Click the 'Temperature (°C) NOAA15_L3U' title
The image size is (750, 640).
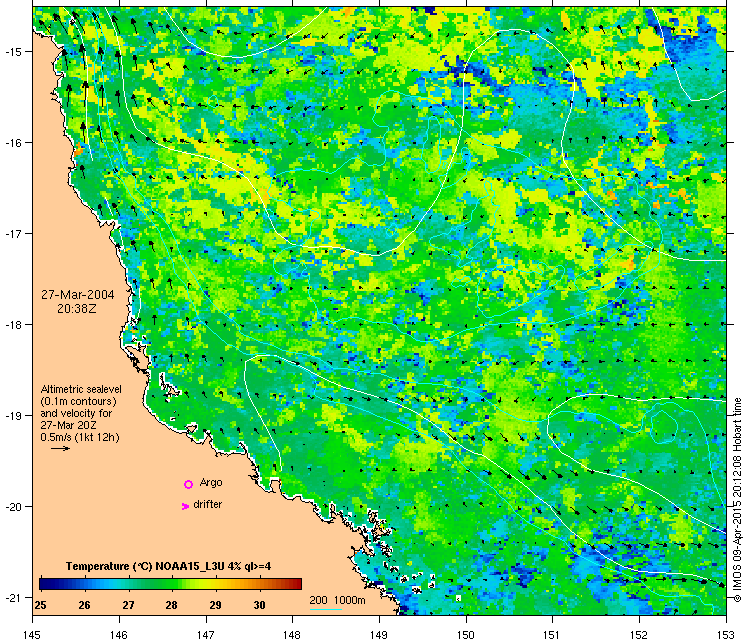[145, 566]
